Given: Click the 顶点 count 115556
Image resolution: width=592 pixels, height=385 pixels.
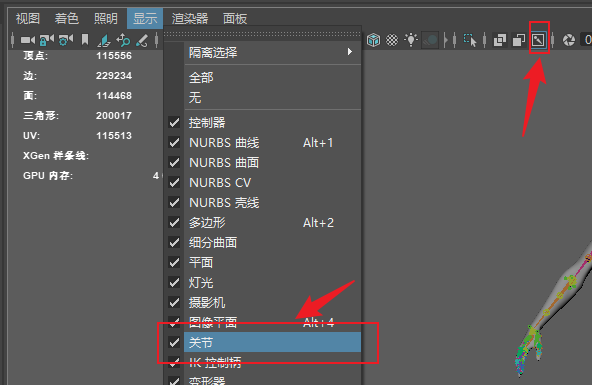Looking at the screenshot, I should pyautogui.click(x=114, y=56).
